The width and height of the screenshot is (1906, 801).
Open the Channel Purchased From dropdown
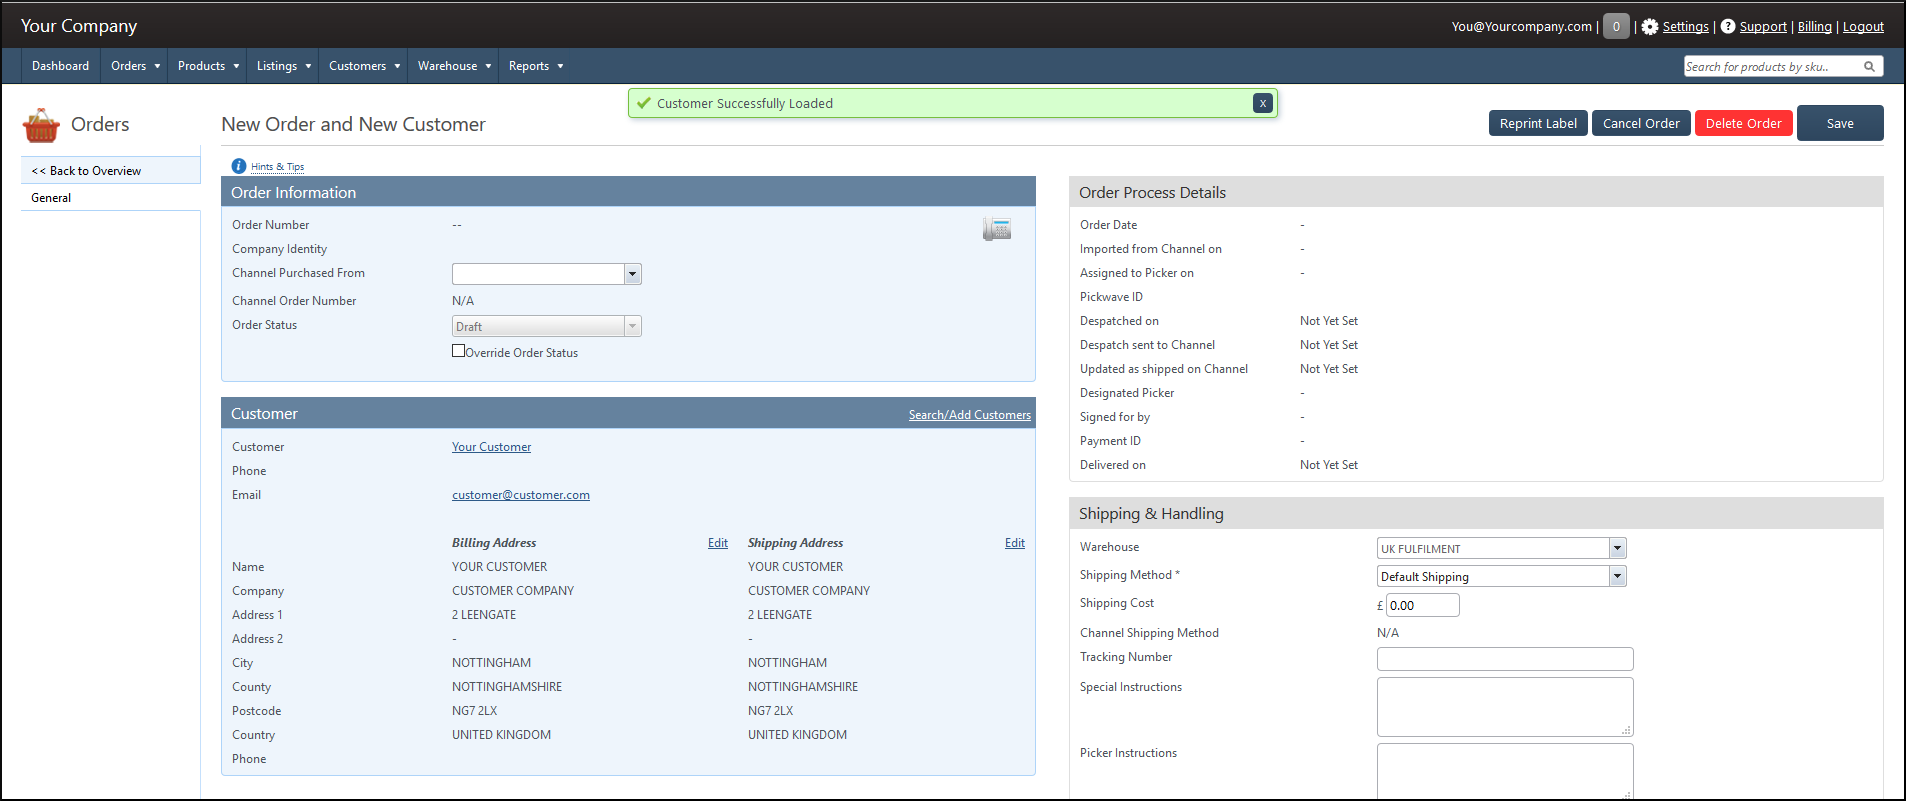(x=547, y=274)
